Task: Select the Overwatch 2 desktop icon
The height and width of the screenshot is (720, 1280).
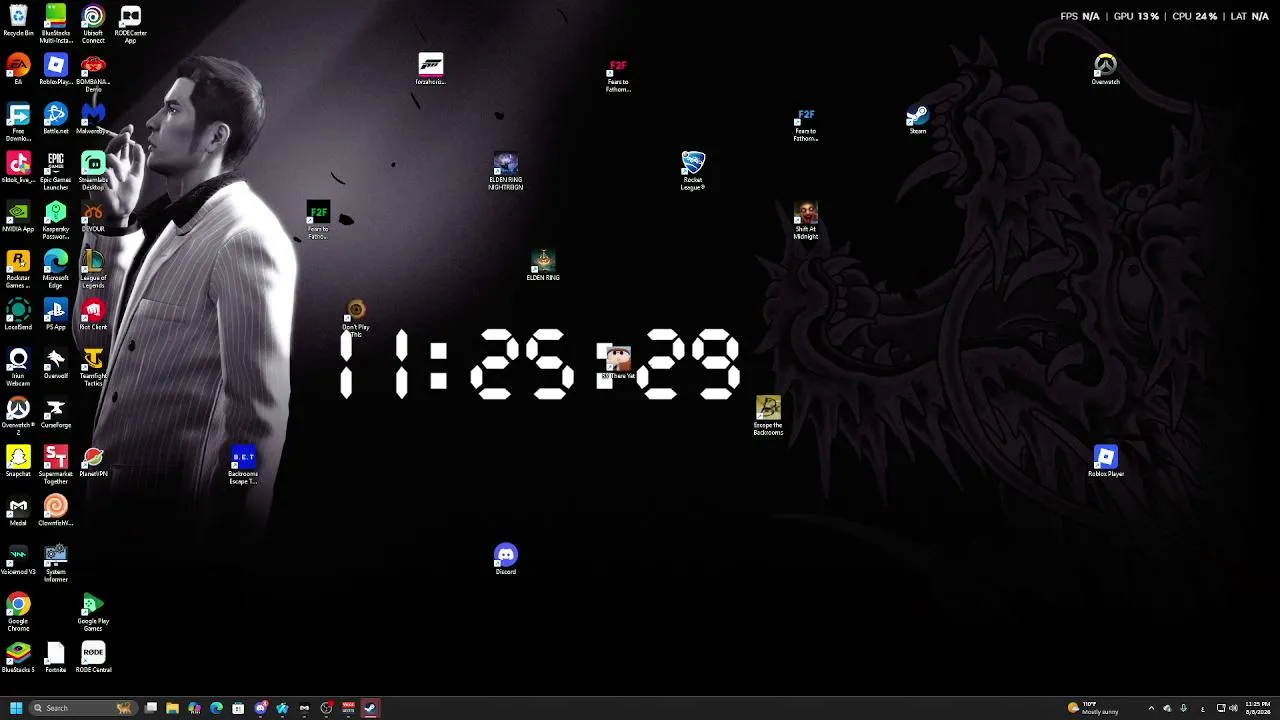Action: tap(18, 416)
